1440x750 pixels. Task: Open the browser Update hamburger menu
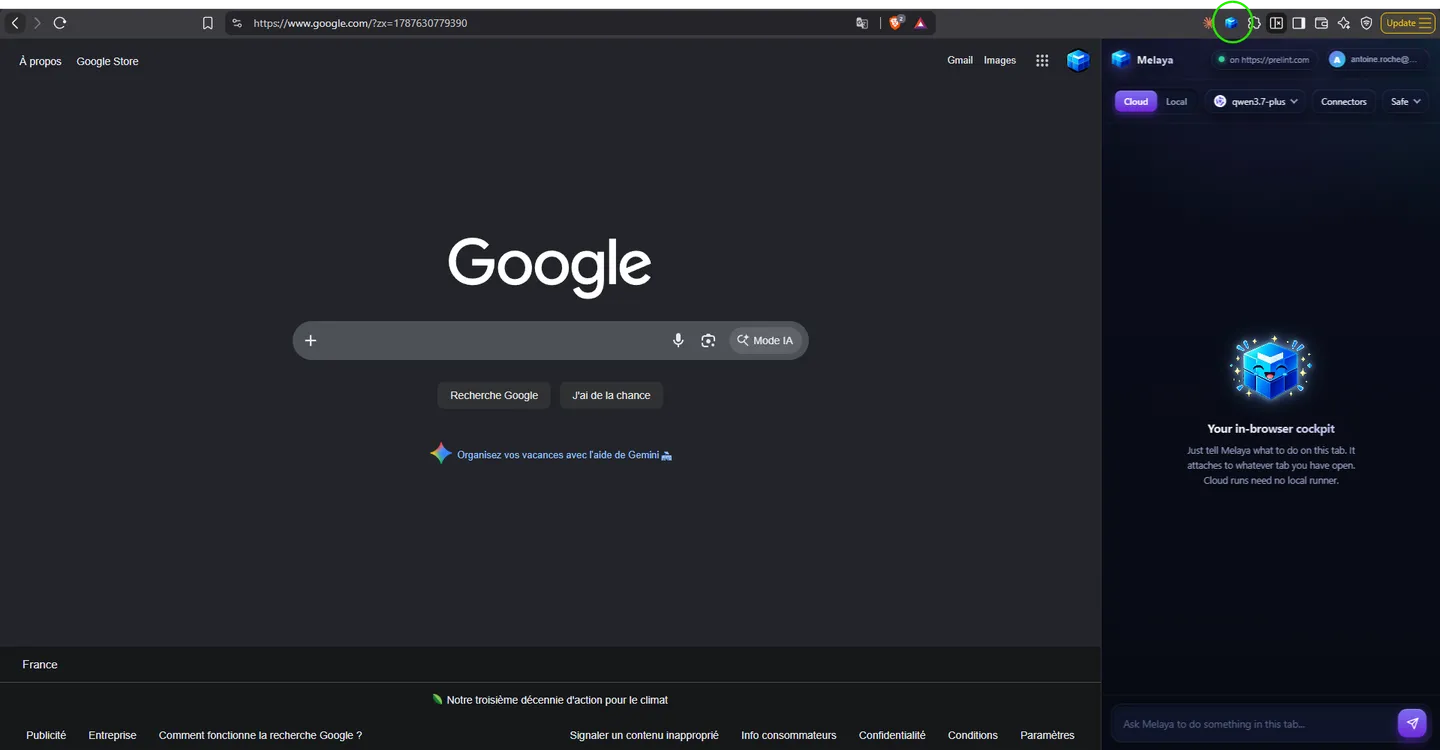coord(1408,23)
